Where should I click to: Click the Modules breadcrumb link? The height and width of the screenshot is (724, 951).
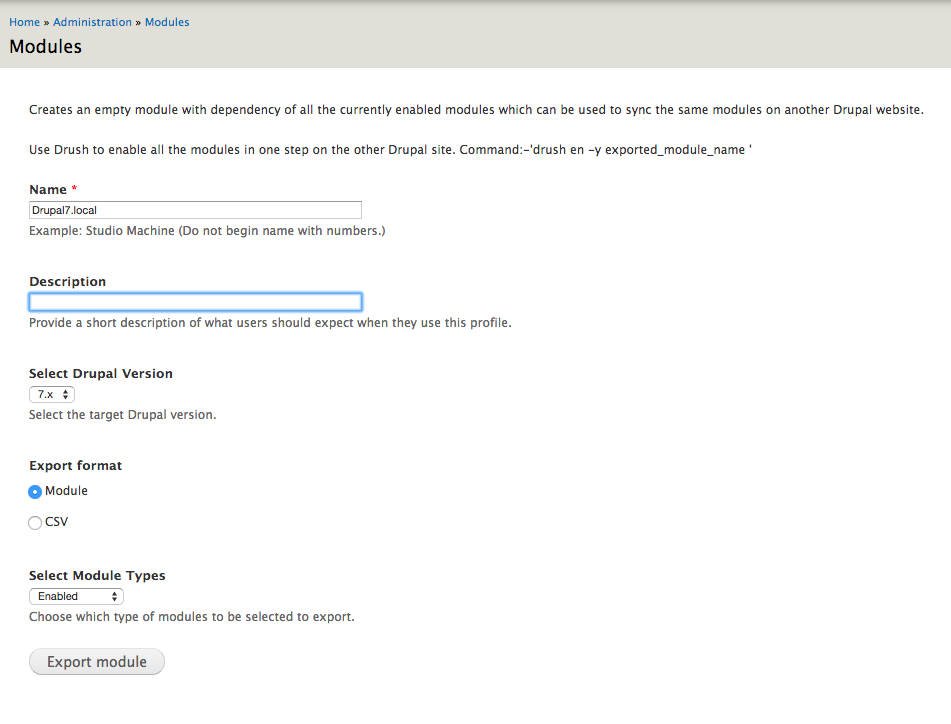tap(167, 22)
